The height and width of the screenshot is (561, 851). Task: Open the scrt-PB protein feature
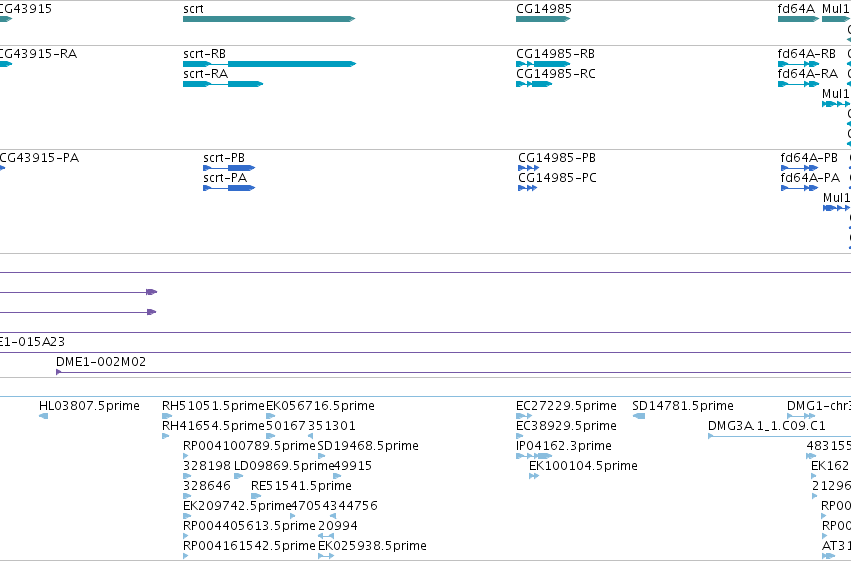(229, 168)
